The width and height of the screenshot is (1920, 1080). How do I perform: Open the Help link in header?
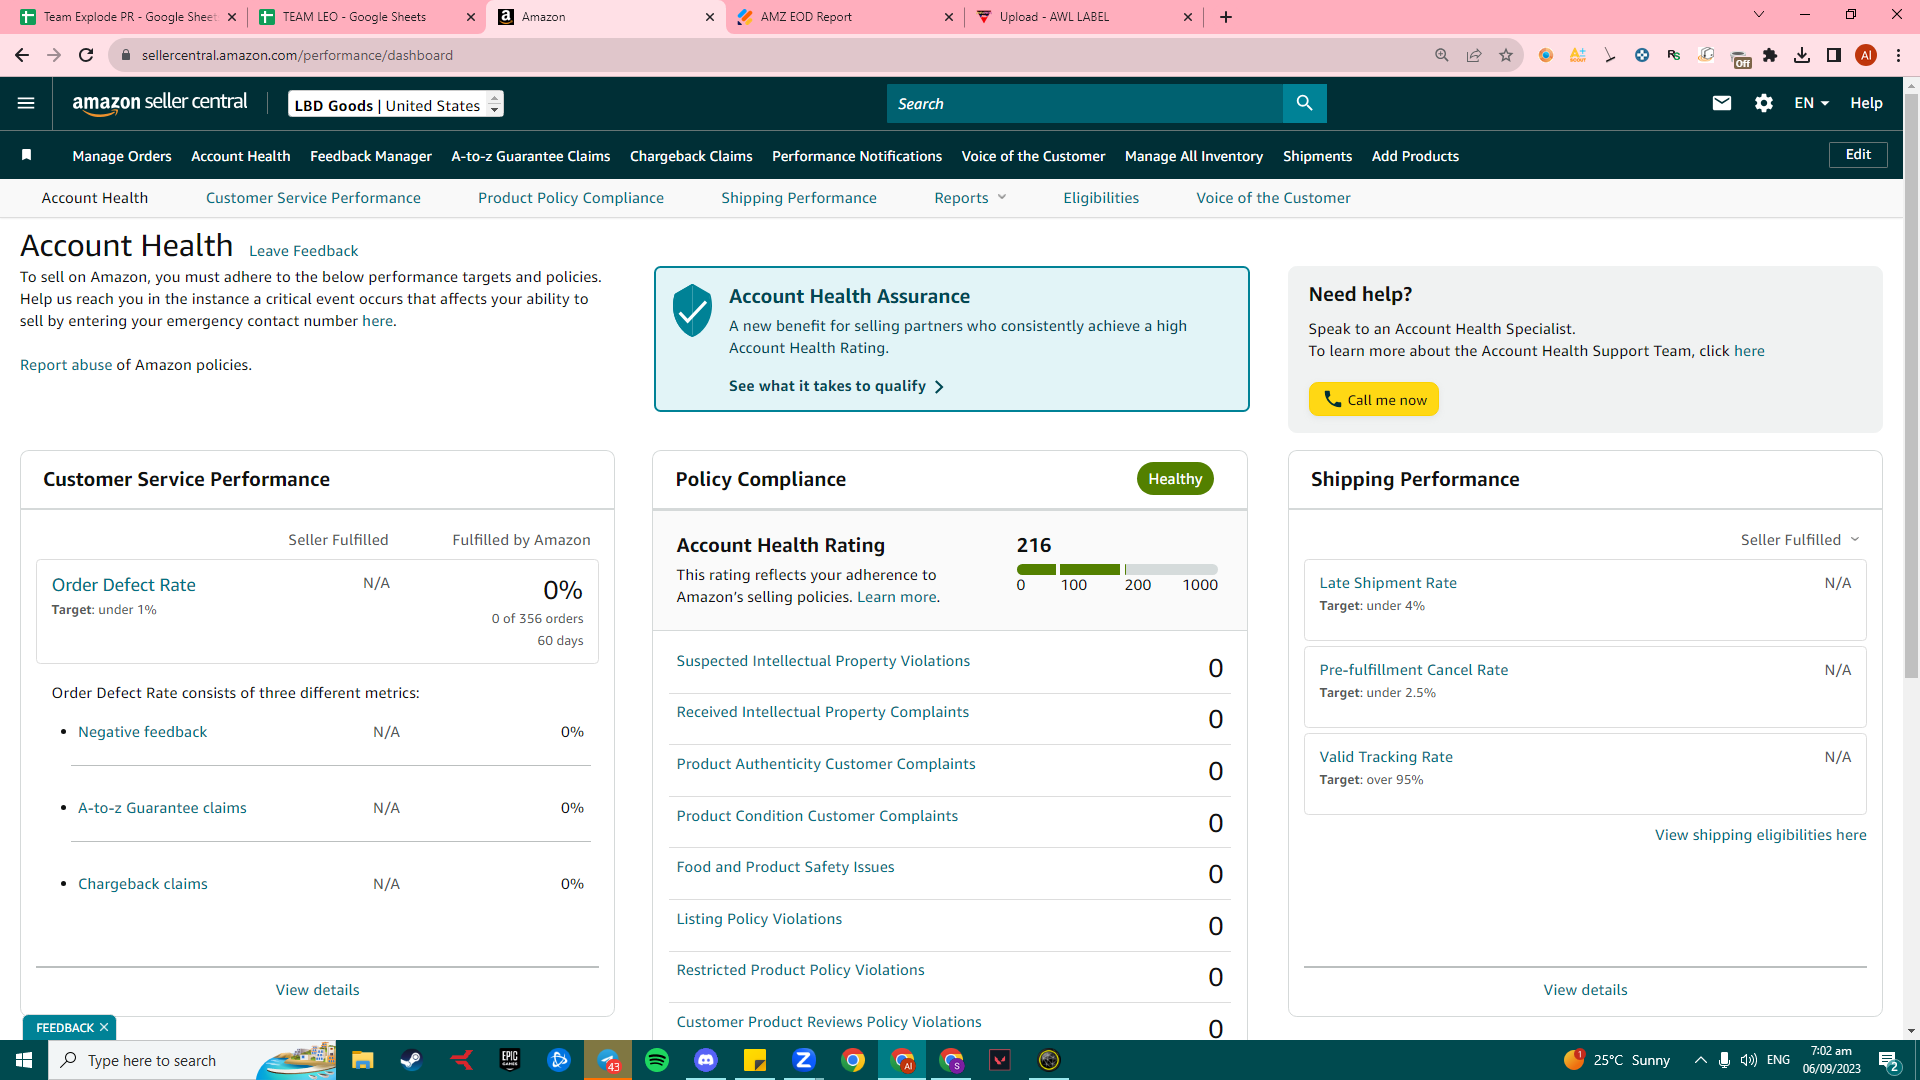click(1866, 103)
